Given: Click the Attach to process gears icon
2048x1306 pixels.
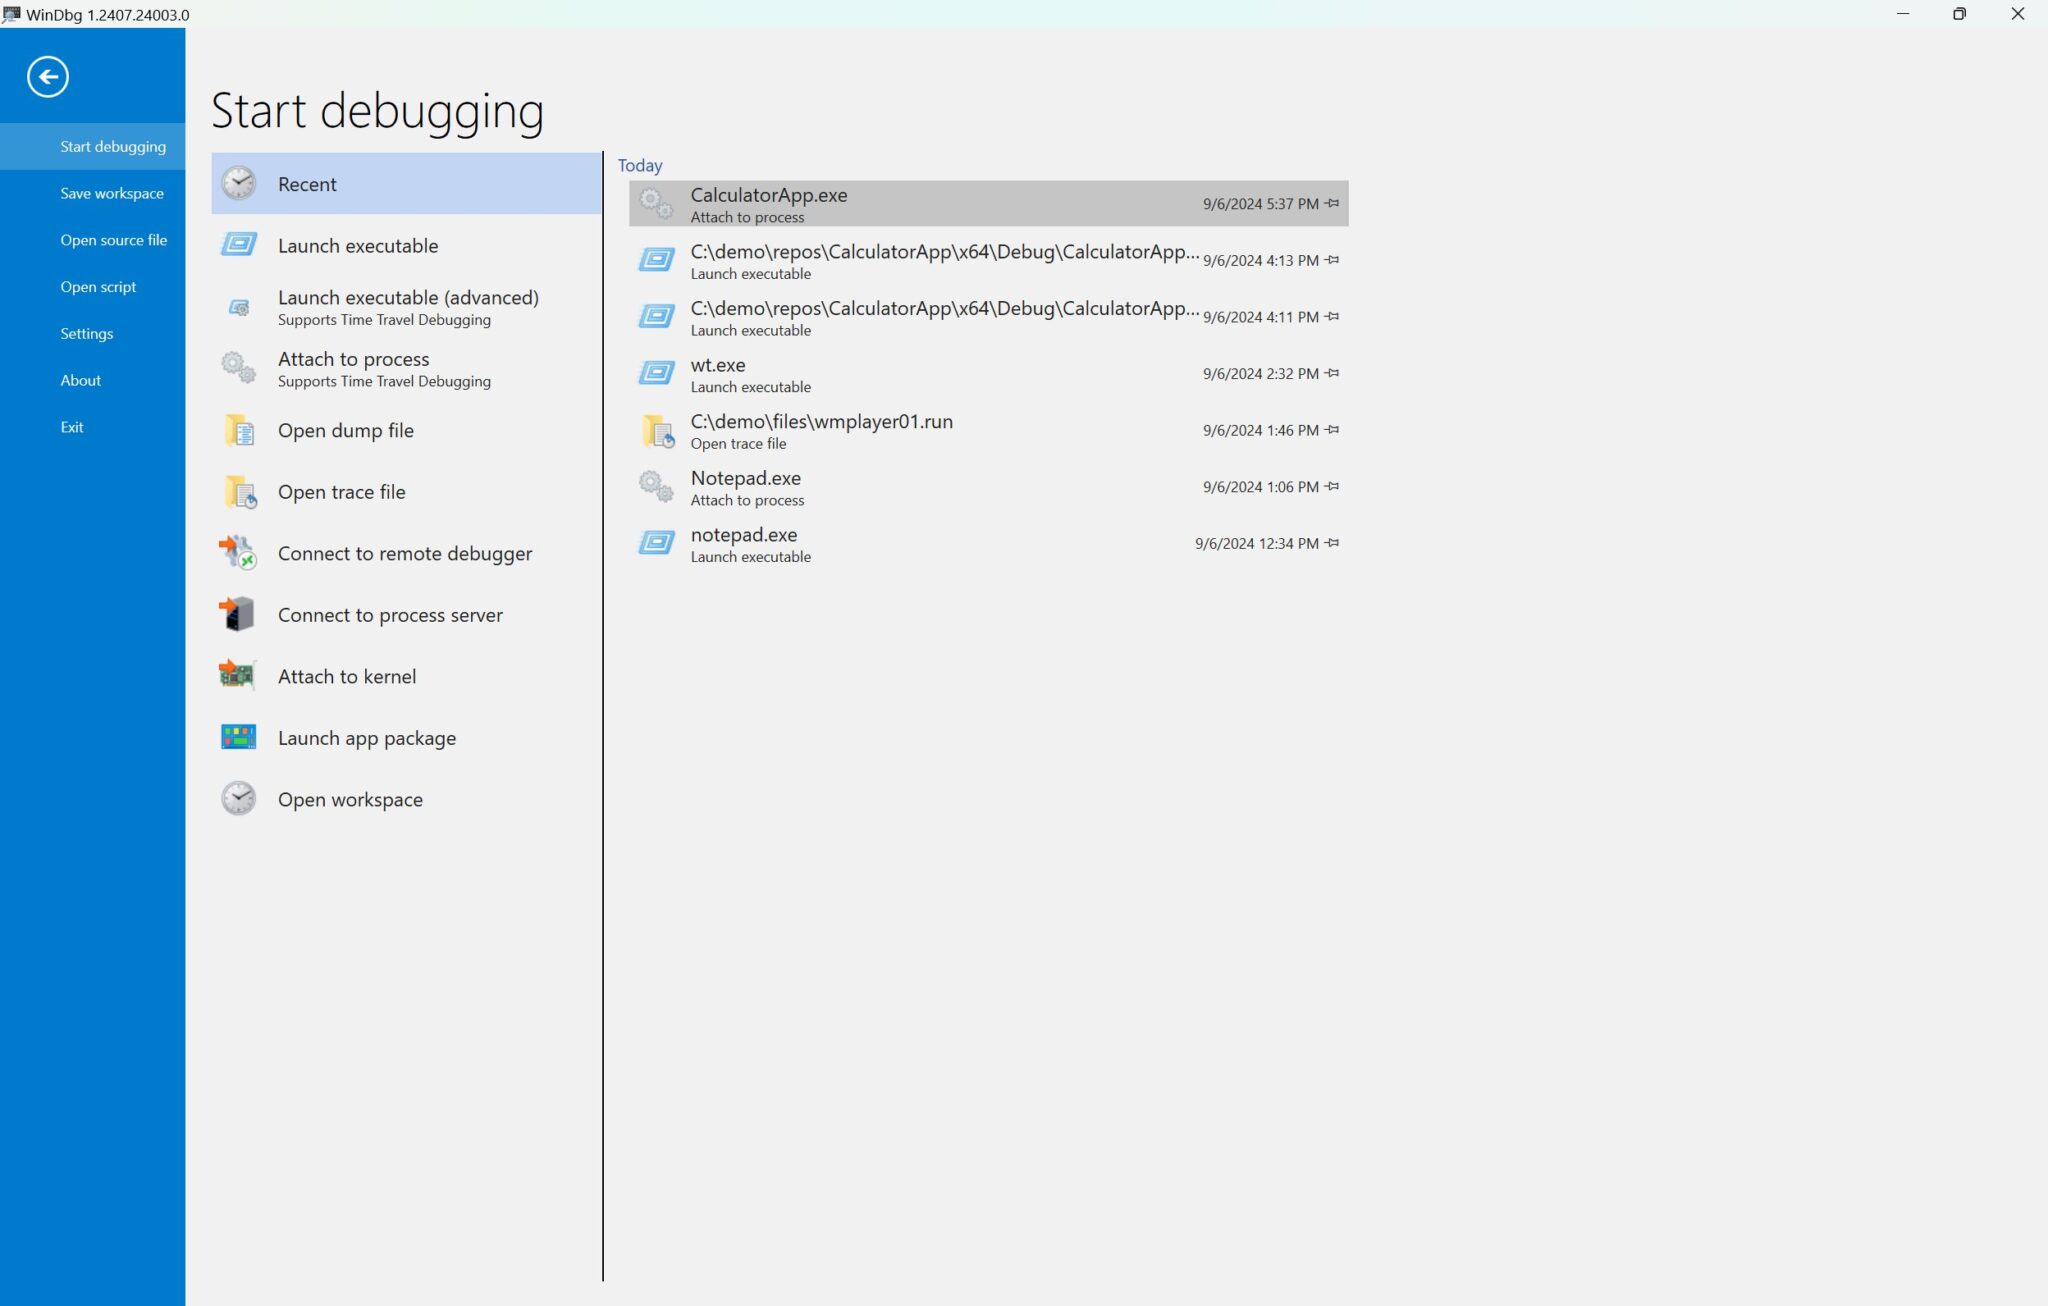Looking at the screenshot, I should pos(238,368).
